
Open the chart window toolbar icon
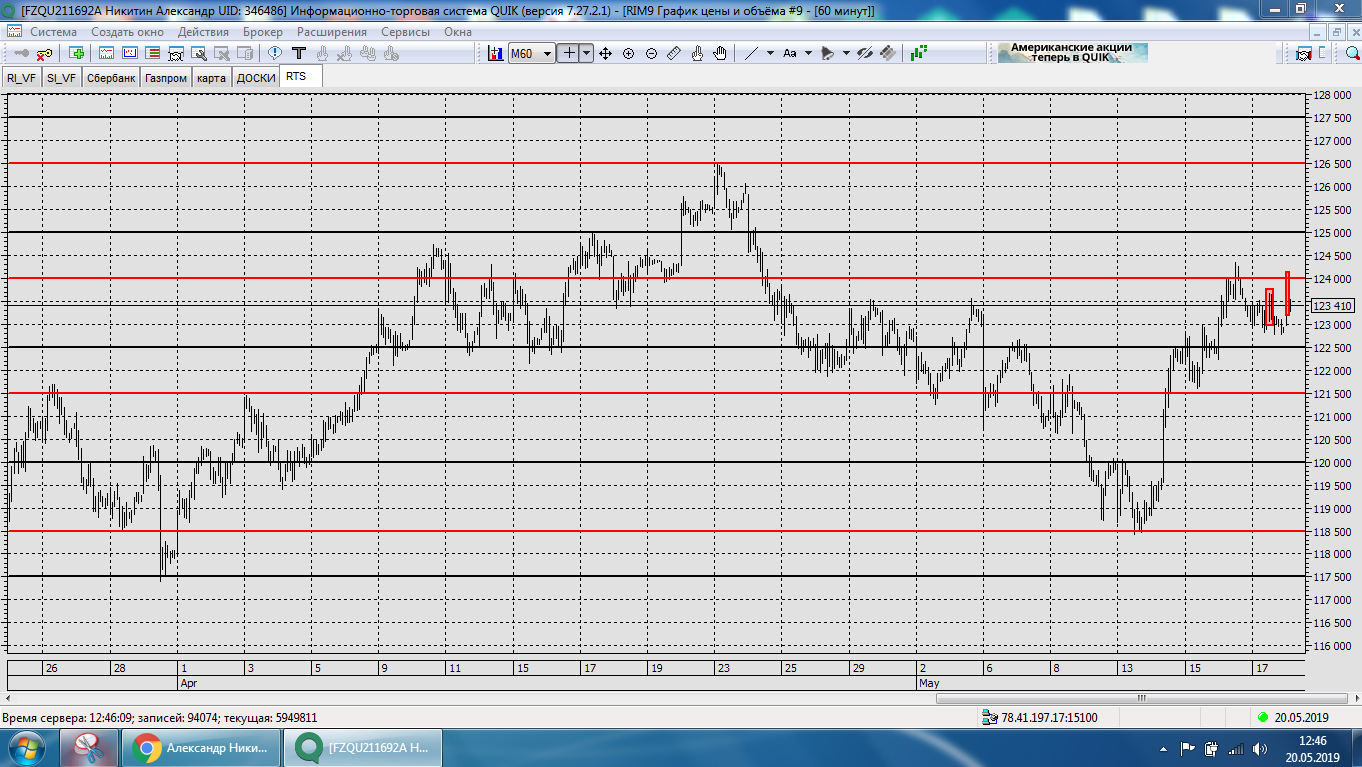point(106,53)
